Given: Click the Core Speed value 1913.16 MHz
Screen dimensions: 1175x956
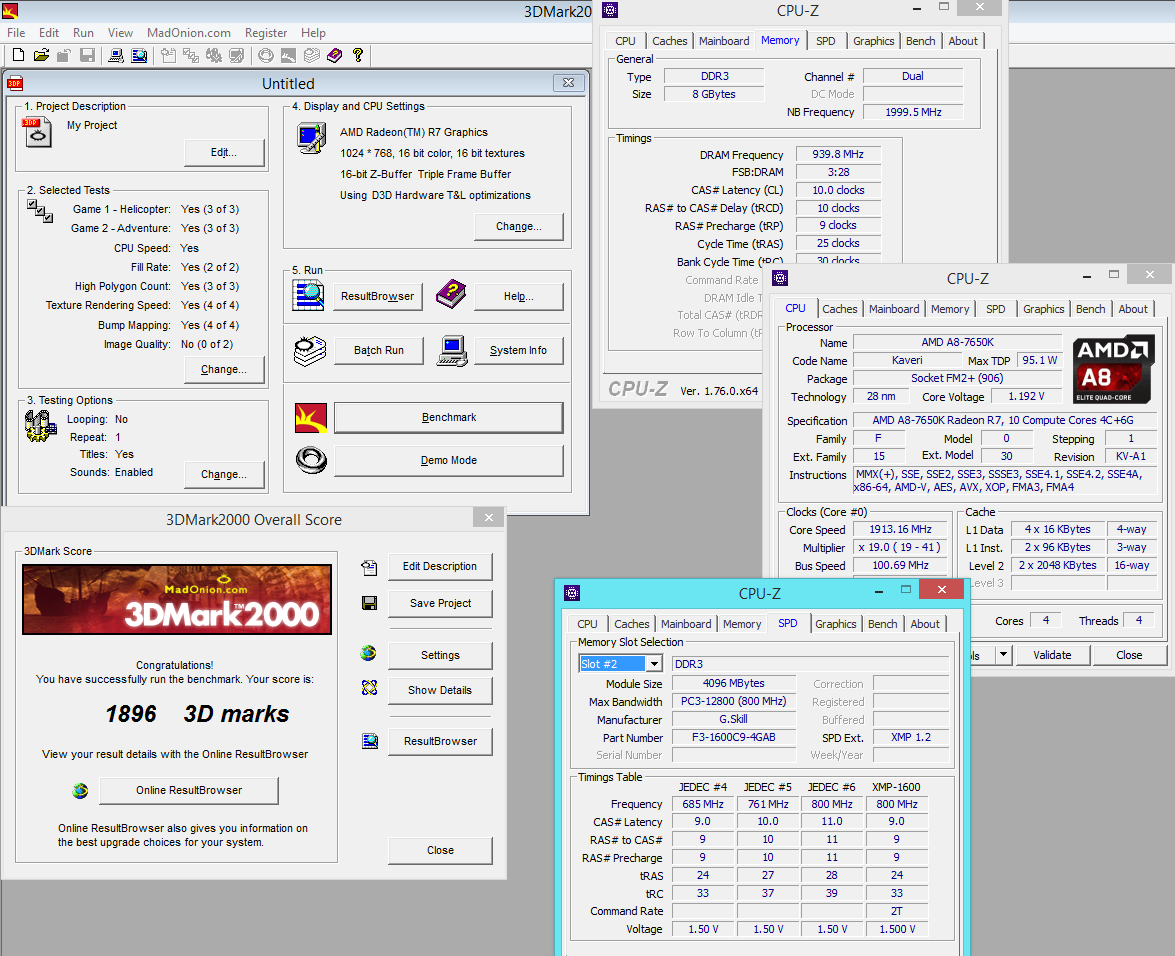Looking at the screenshot, I should tap(900, 529).
